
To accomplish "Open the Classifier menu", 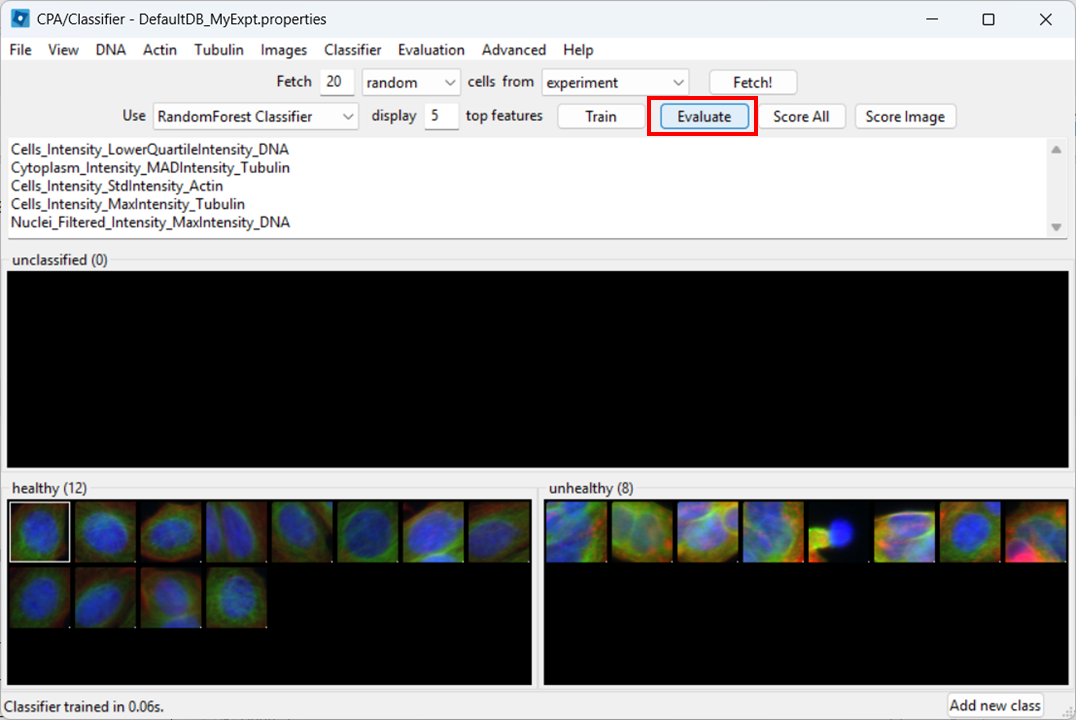I will (x=352, y=49).
